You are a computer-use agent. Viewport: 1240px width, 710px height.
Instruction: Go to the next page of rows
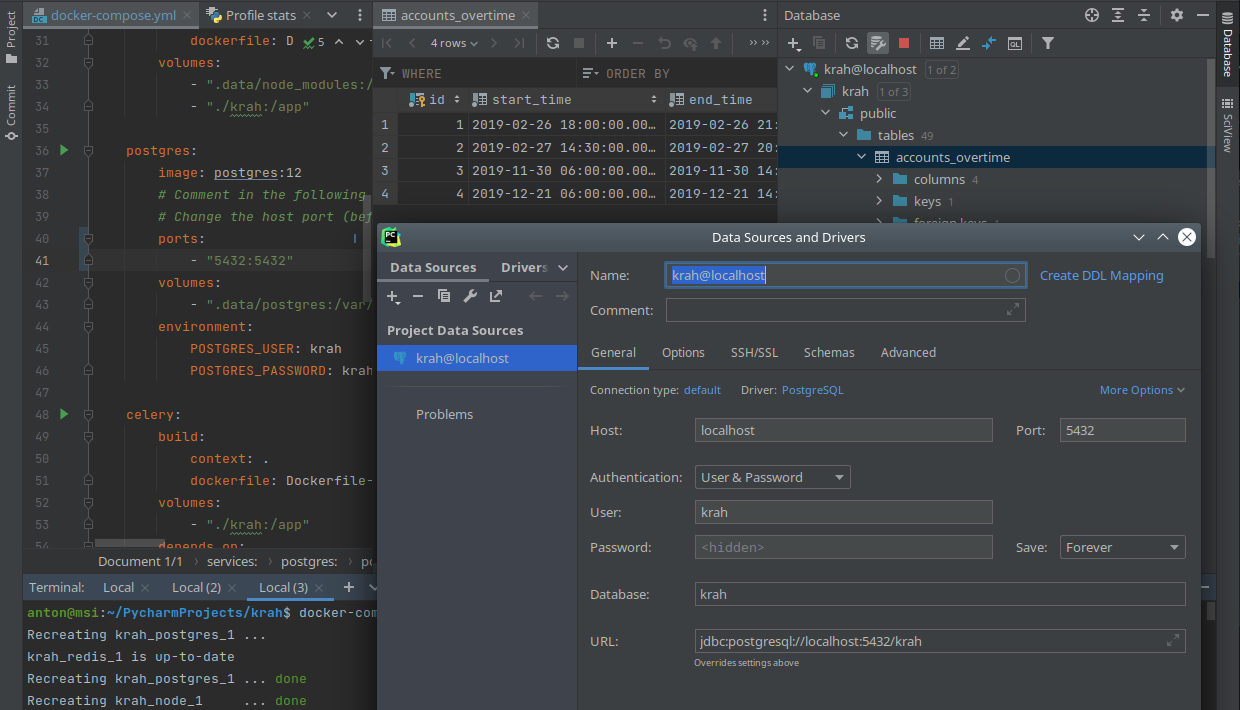tap(493, 43)
